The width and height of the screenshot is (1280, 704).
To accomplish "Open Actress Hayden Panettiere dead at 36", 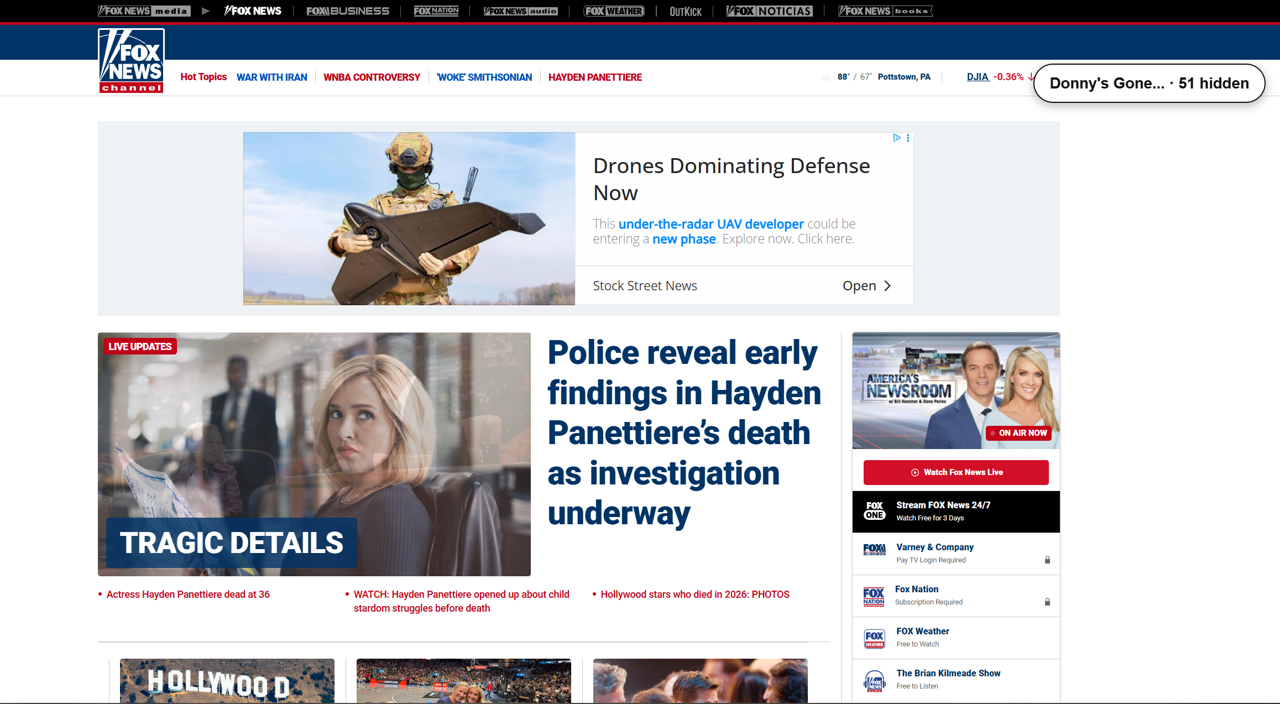I will tap(188, 594).
